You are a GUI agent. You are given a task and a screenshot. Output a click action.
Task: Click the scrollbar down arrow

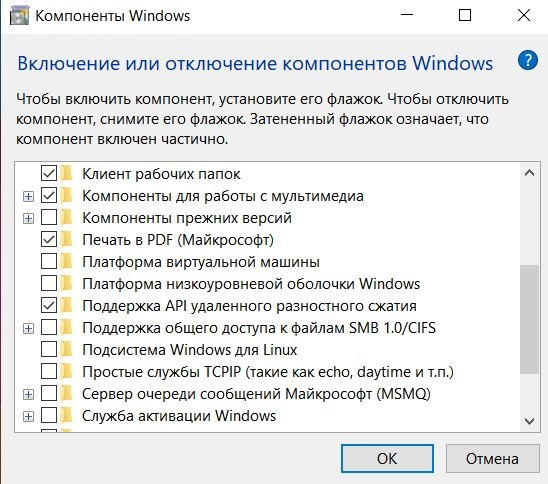tap(529, 421)
